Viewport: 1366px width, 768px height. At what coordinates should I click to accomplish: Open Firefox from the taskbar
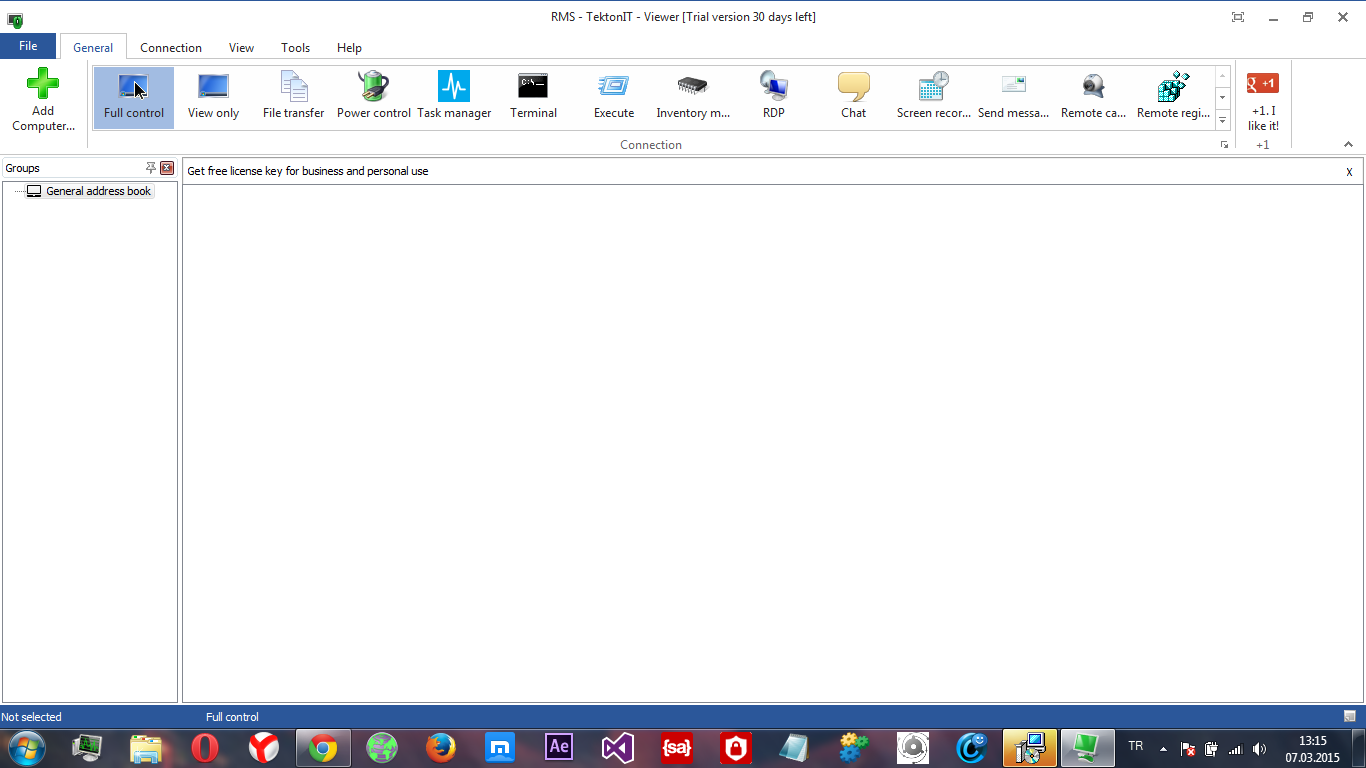click(440, 748)
